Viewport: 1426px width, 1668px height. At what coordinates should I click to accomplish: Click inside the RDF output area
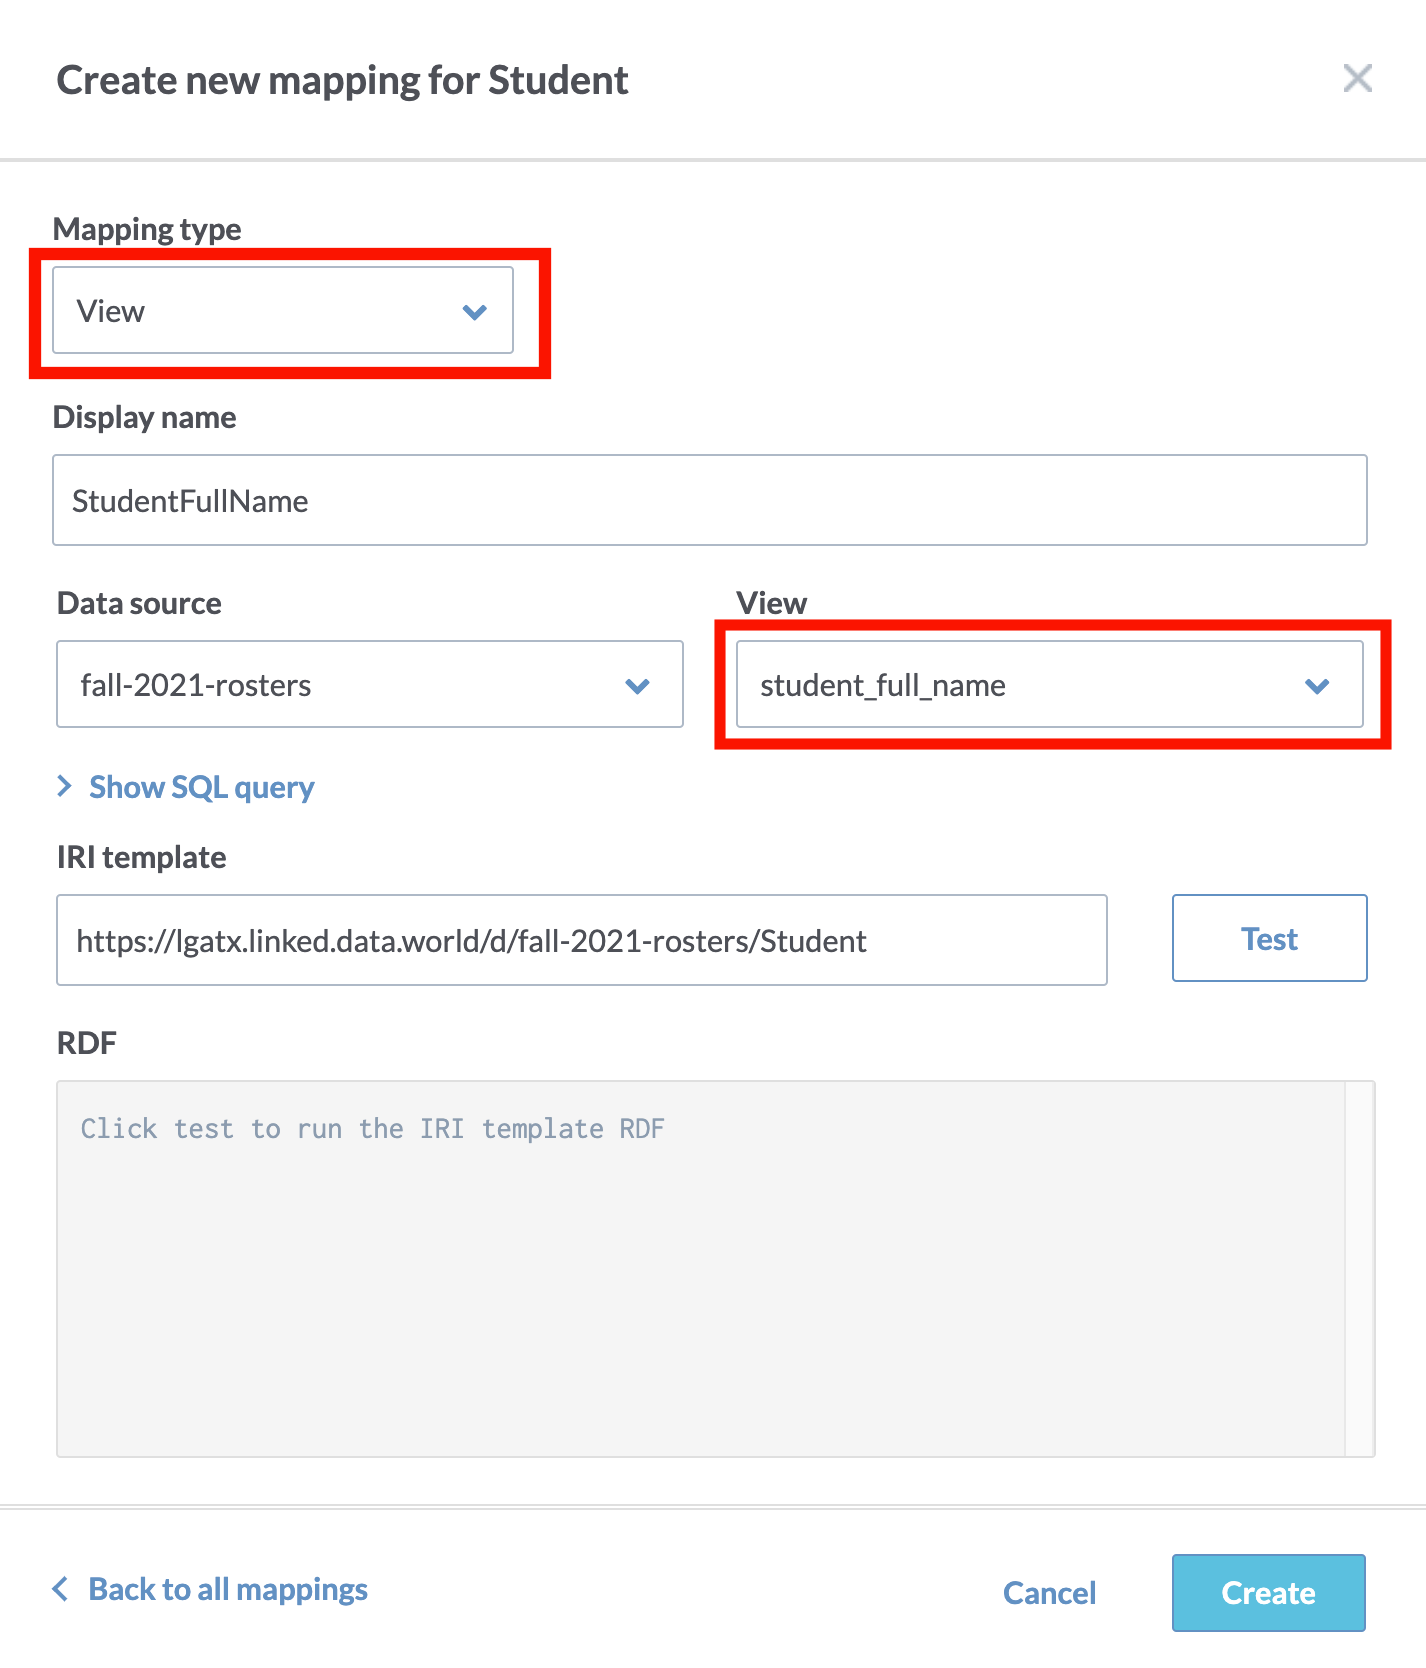click(x=700, y=1268)
